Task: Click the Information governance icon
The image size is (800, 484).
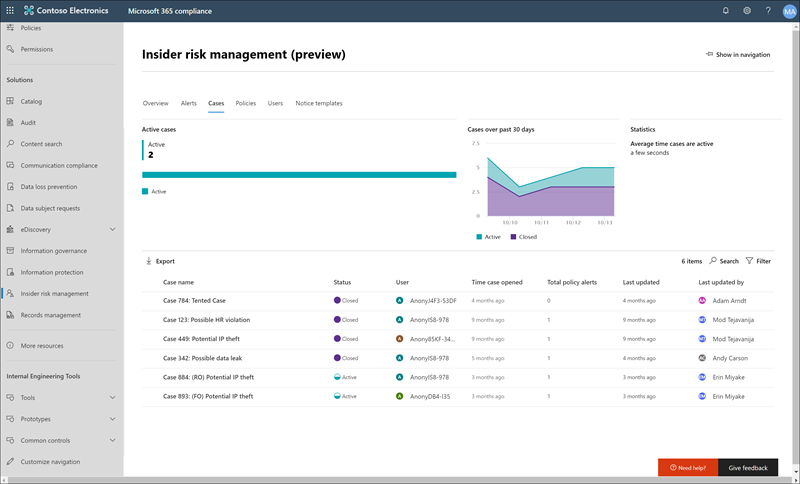Action: [10, 250]
